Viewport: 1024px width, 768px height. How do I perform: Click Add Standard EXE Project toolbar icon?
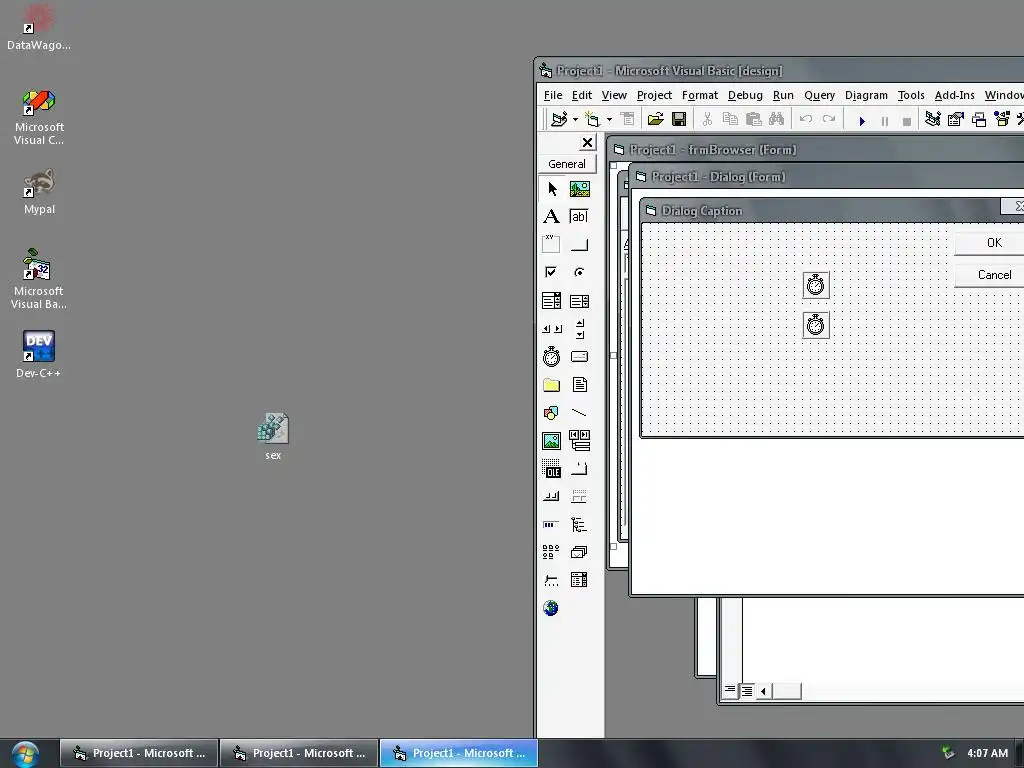[x=559, y=119]
